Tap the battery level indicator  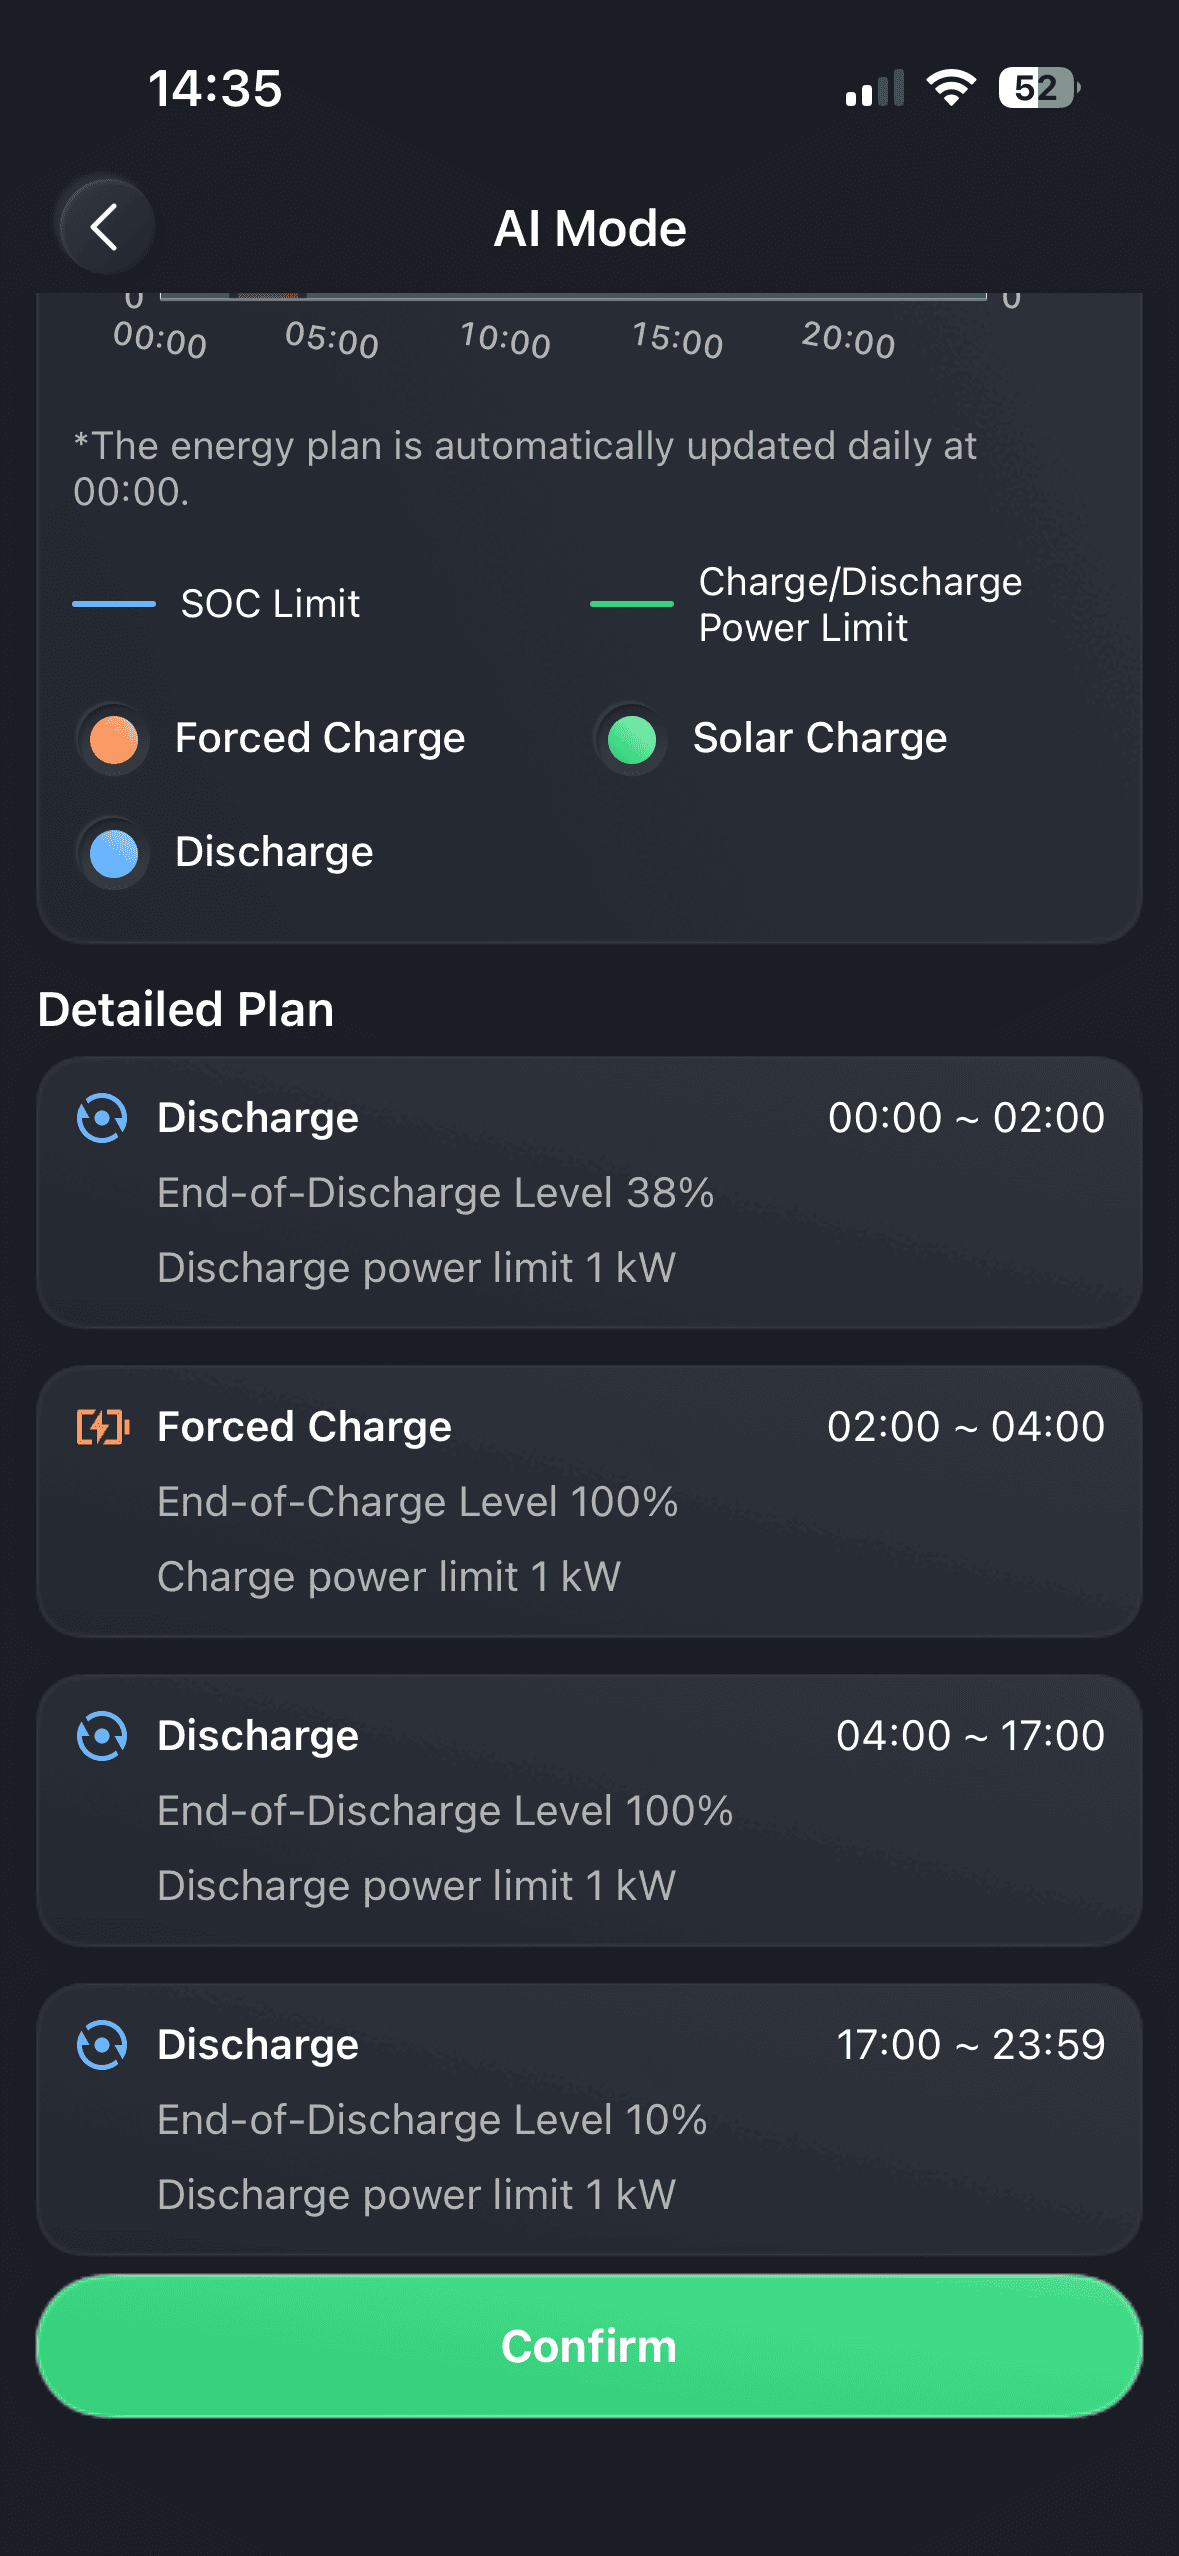1038,88
